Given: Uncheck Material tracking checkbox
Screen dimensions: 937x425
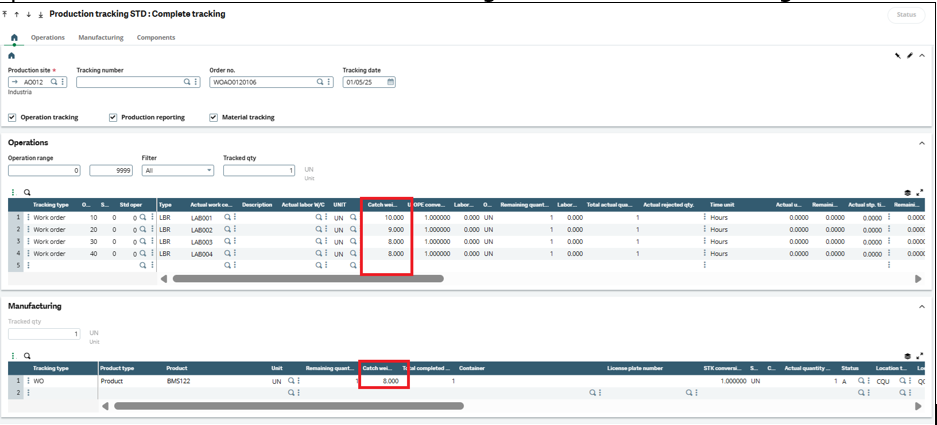Looking at the screenshot, I should pyautogui.click(x=213, y=117).
